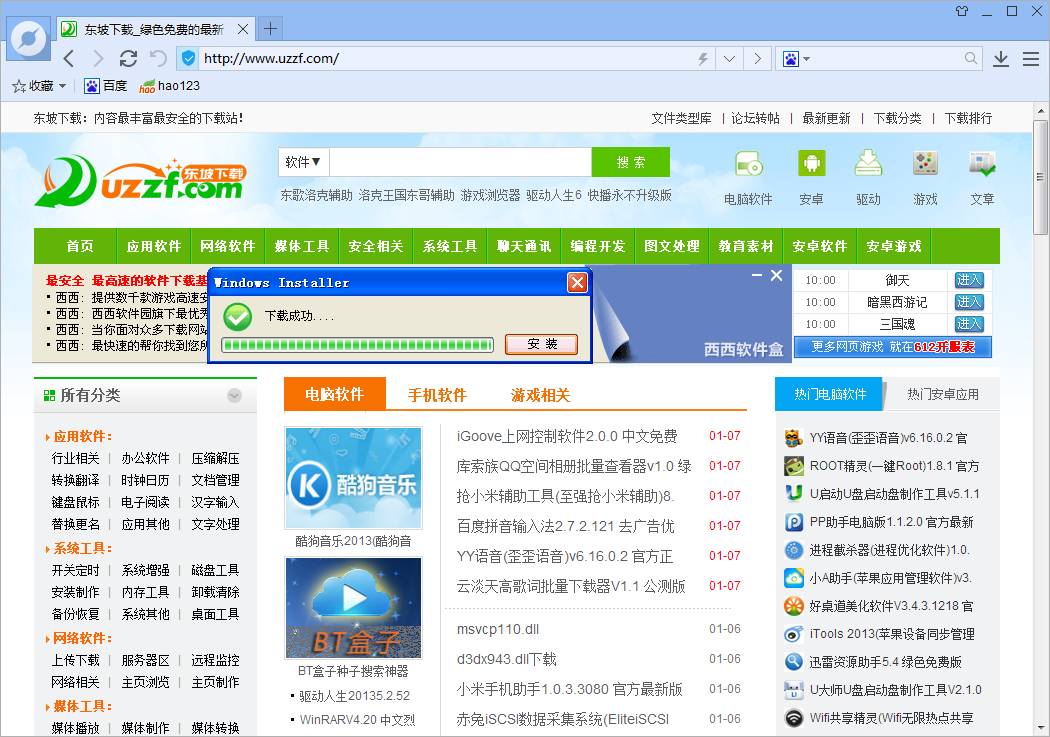
Task: Close the 西西软件盒 banner with X
Action: (776, 275)
